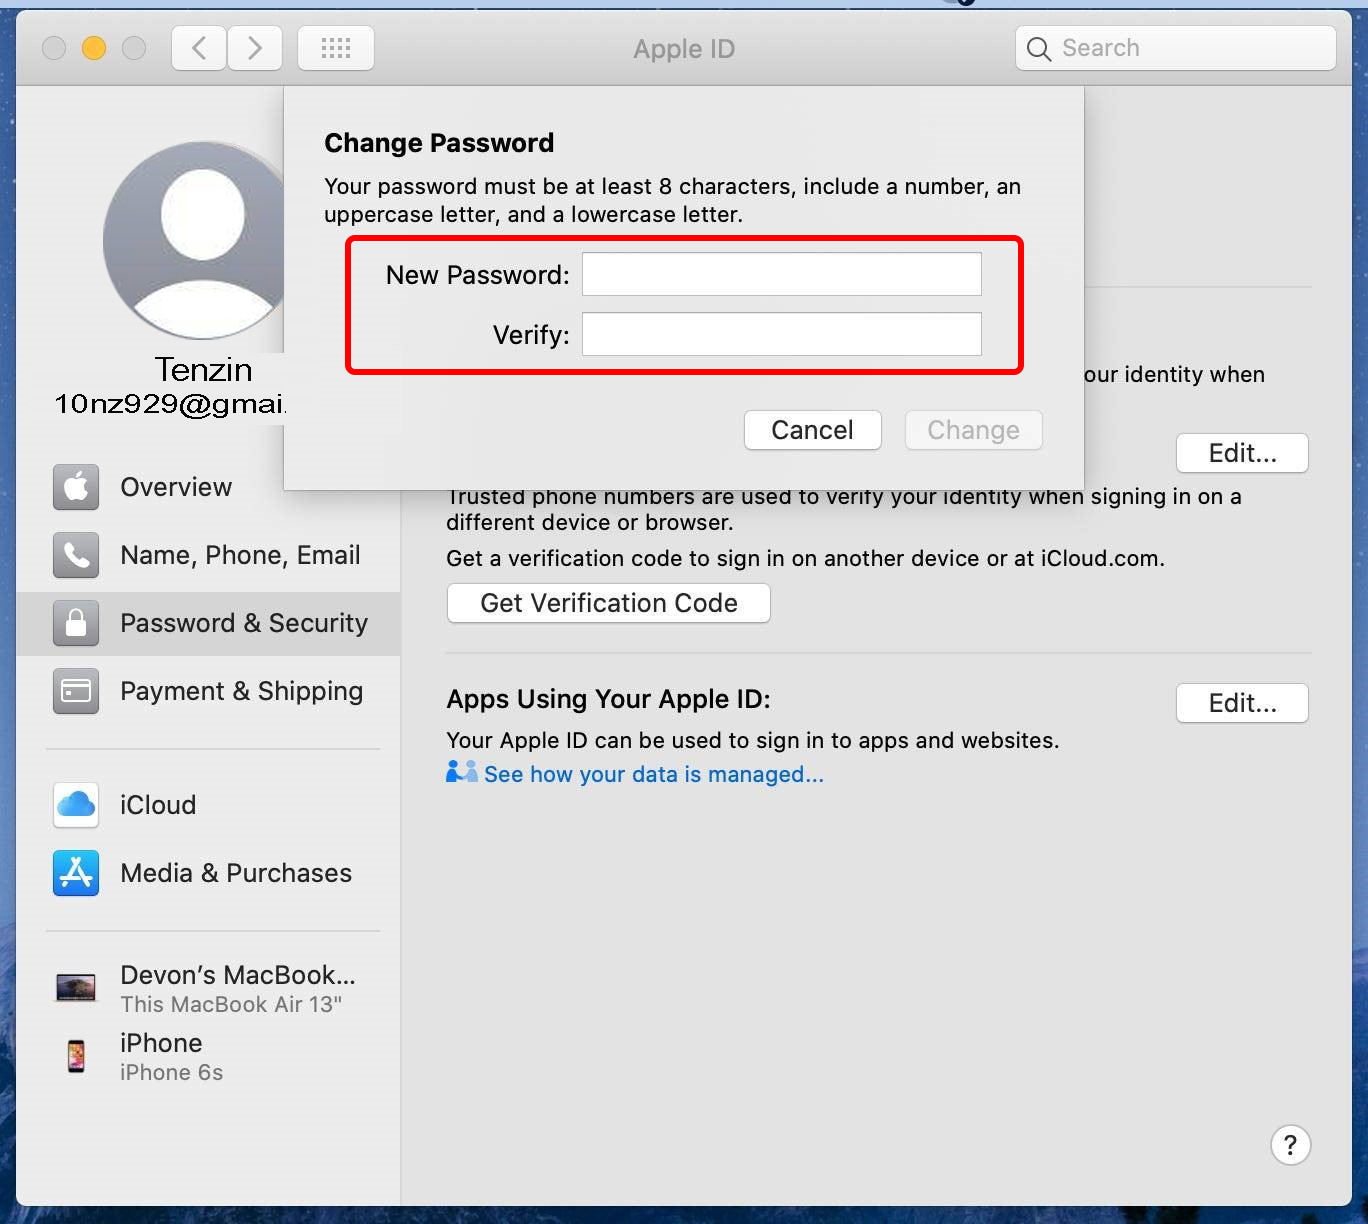The width and height of the screenshot is (1368, 1224).
Task: Click the Get Verification Code button
Action: point(608,603)
